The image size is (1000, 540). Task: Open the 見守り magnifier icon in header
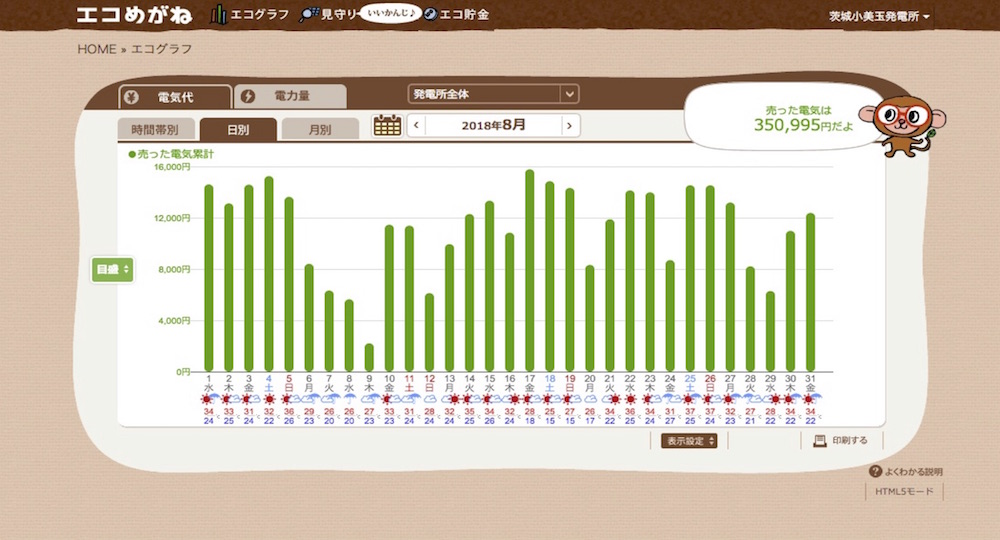(x=309, y=14)
